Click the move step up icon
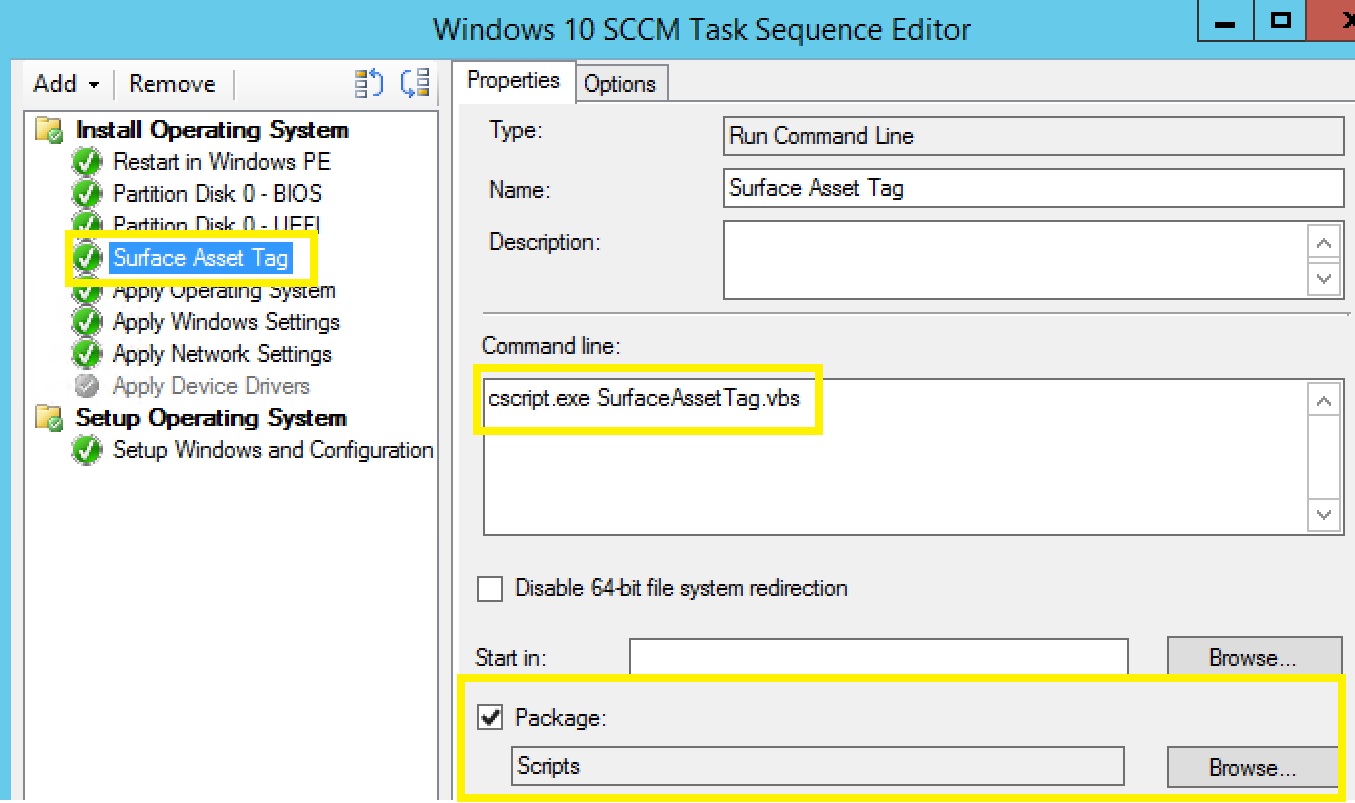Viewport: 1355px width, 803px height. [369, 84]
